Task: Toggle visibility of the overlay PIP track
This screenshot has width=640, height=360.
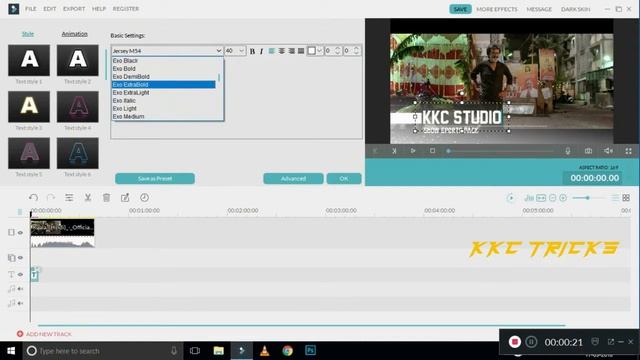Action: (20, 258)
